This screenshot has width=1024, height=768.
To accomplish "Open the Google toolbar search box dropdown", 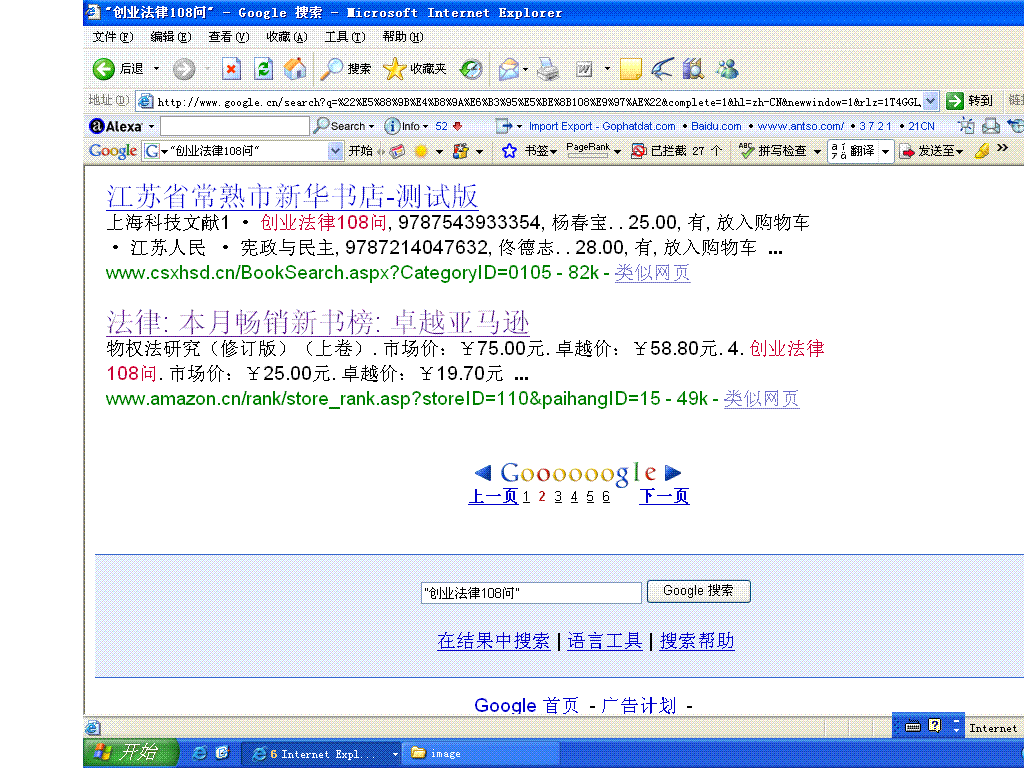I will point(335,151).
